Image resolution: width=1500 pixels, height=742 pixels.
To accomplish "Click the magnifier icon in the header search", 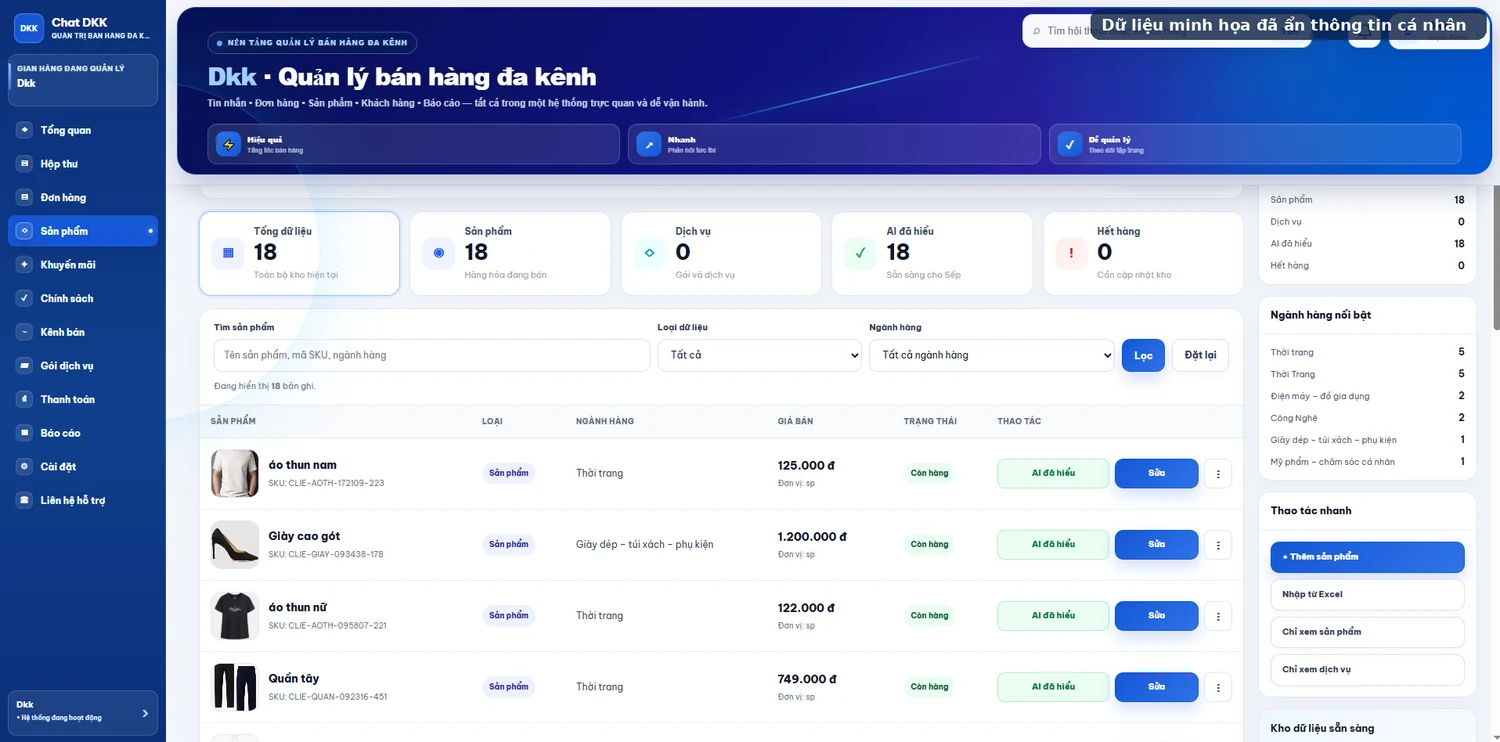I will click(1037, 31).
